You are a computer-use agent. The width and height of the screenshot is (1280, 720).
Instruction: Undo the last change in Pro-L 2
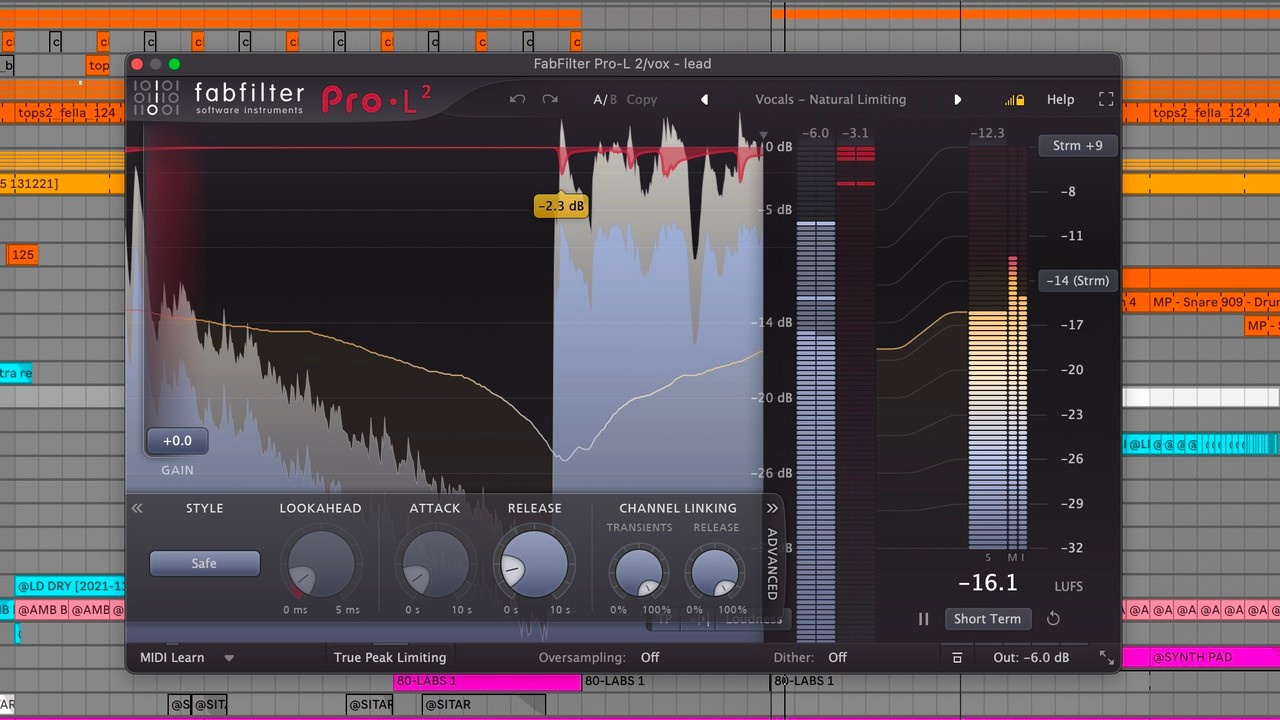tap(517, 99)
